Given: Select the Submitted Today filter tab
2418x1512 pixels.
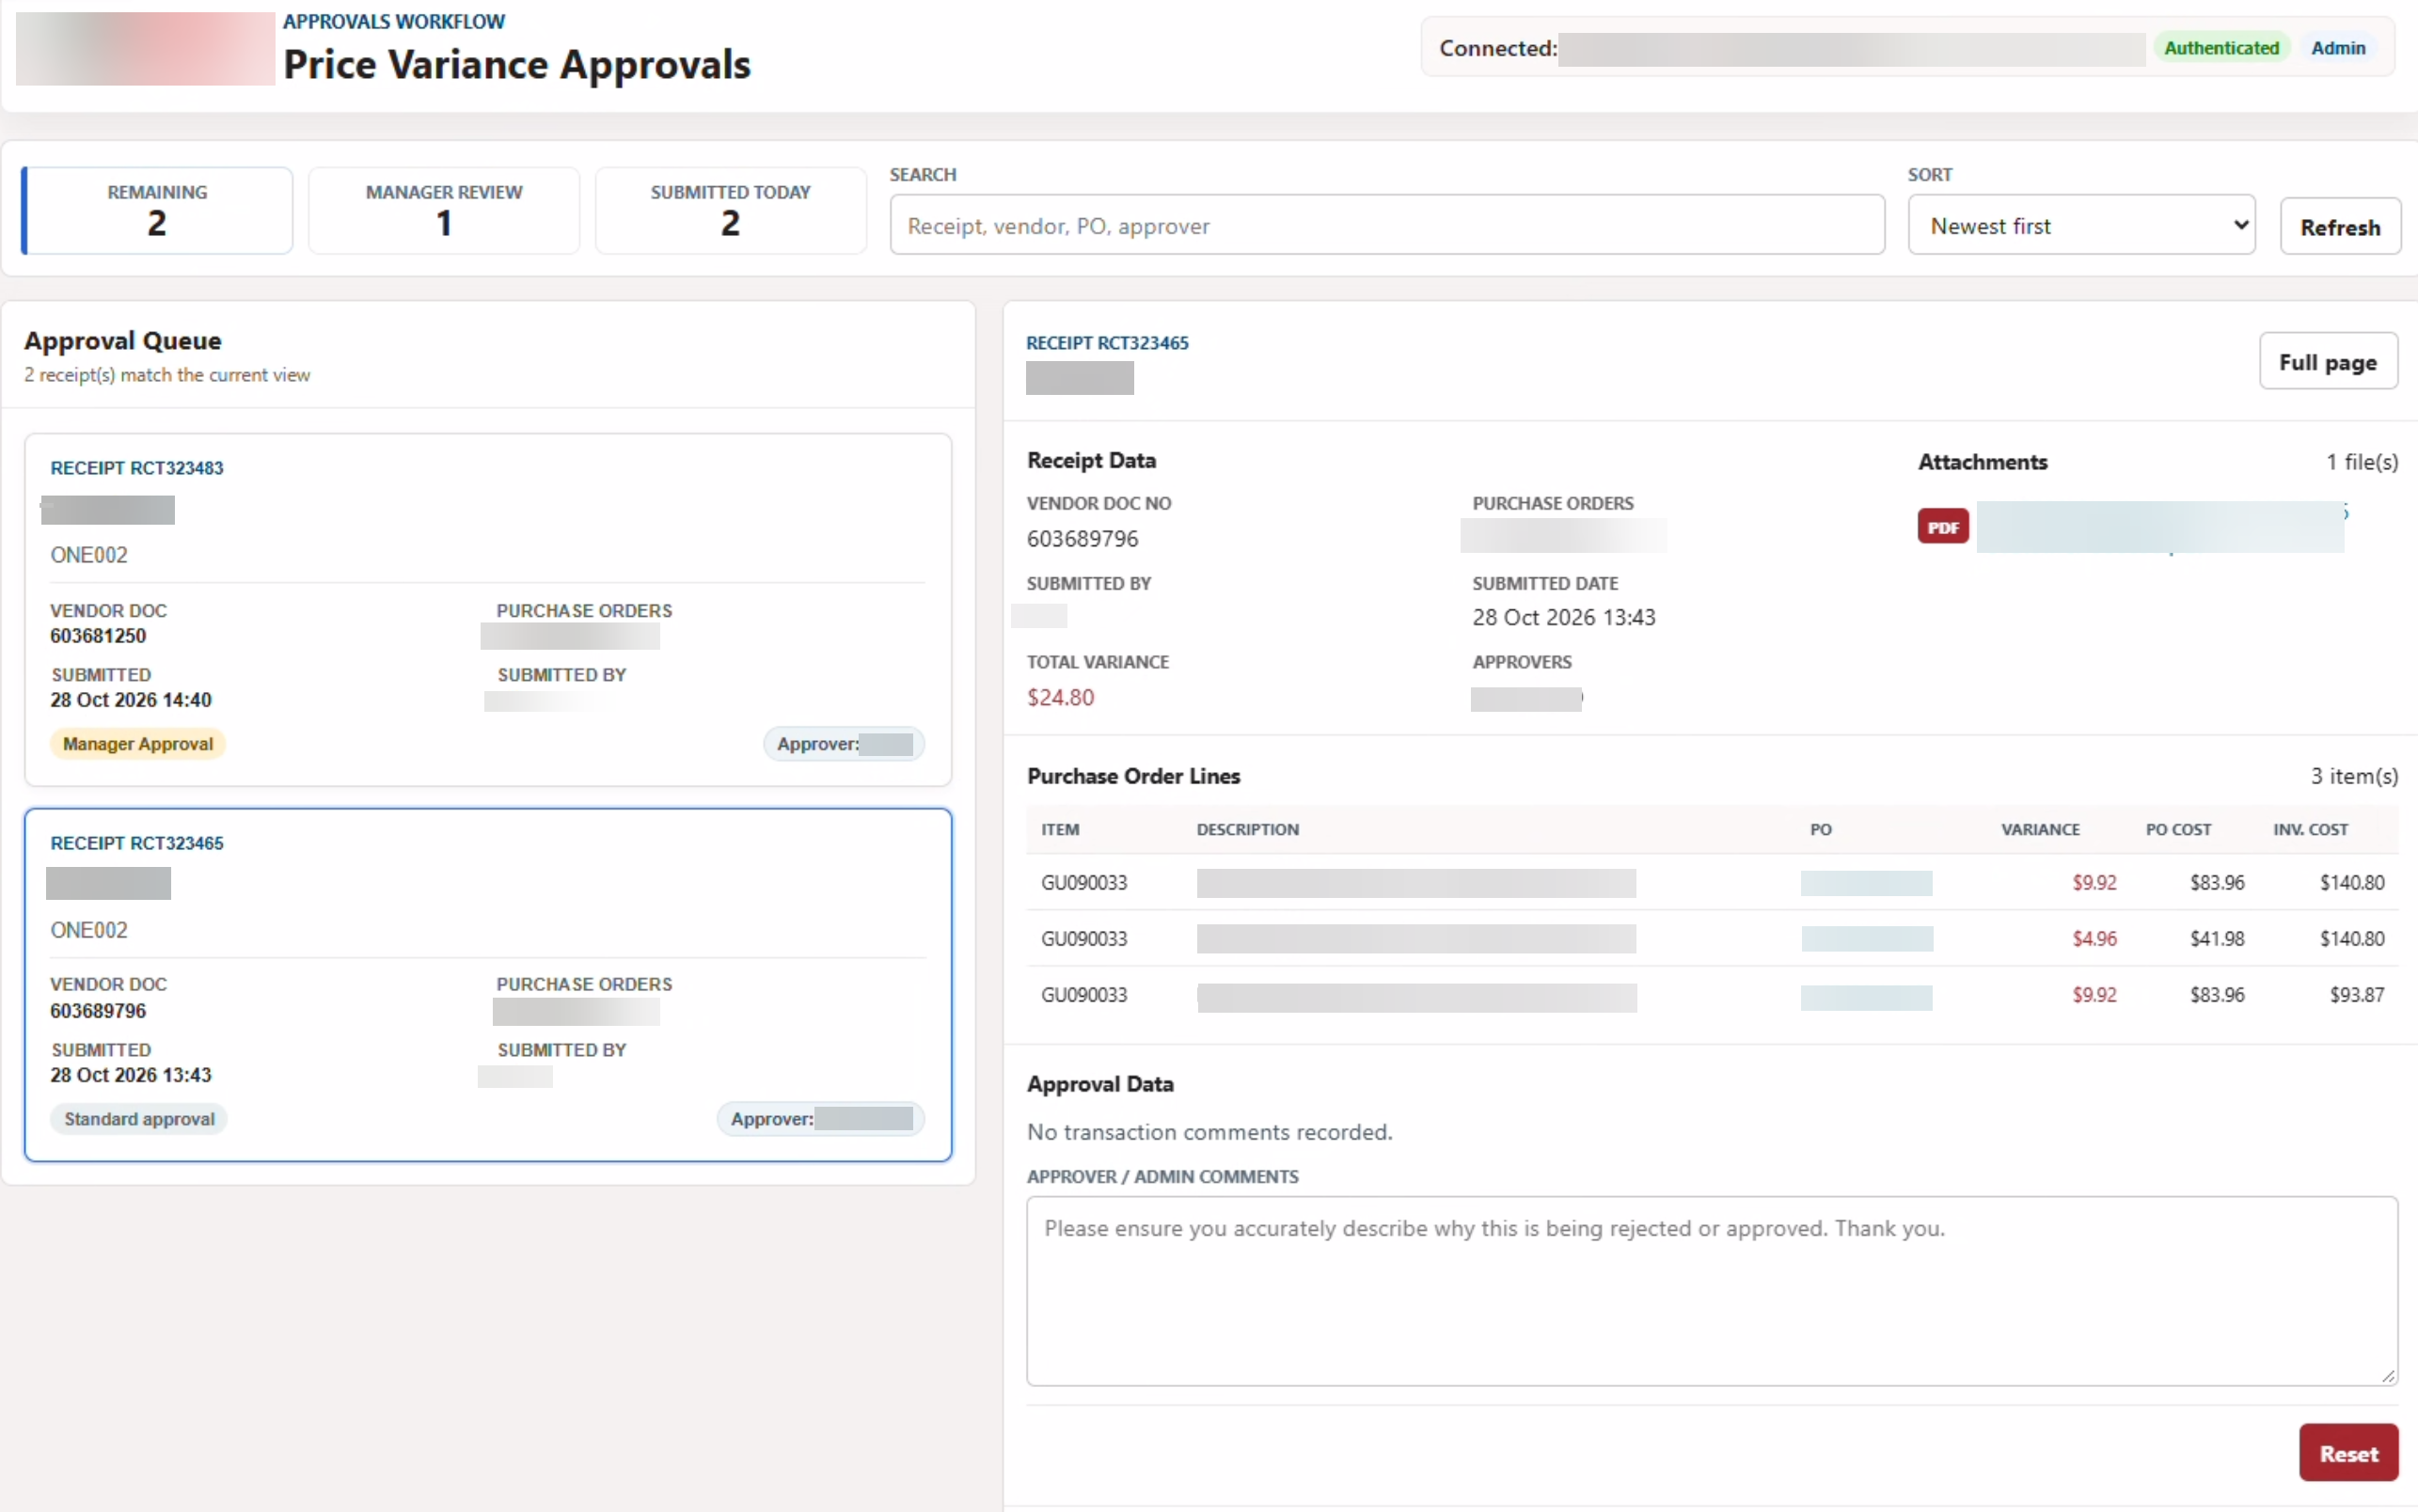Looking at the screenshot, I should [730, 210].
